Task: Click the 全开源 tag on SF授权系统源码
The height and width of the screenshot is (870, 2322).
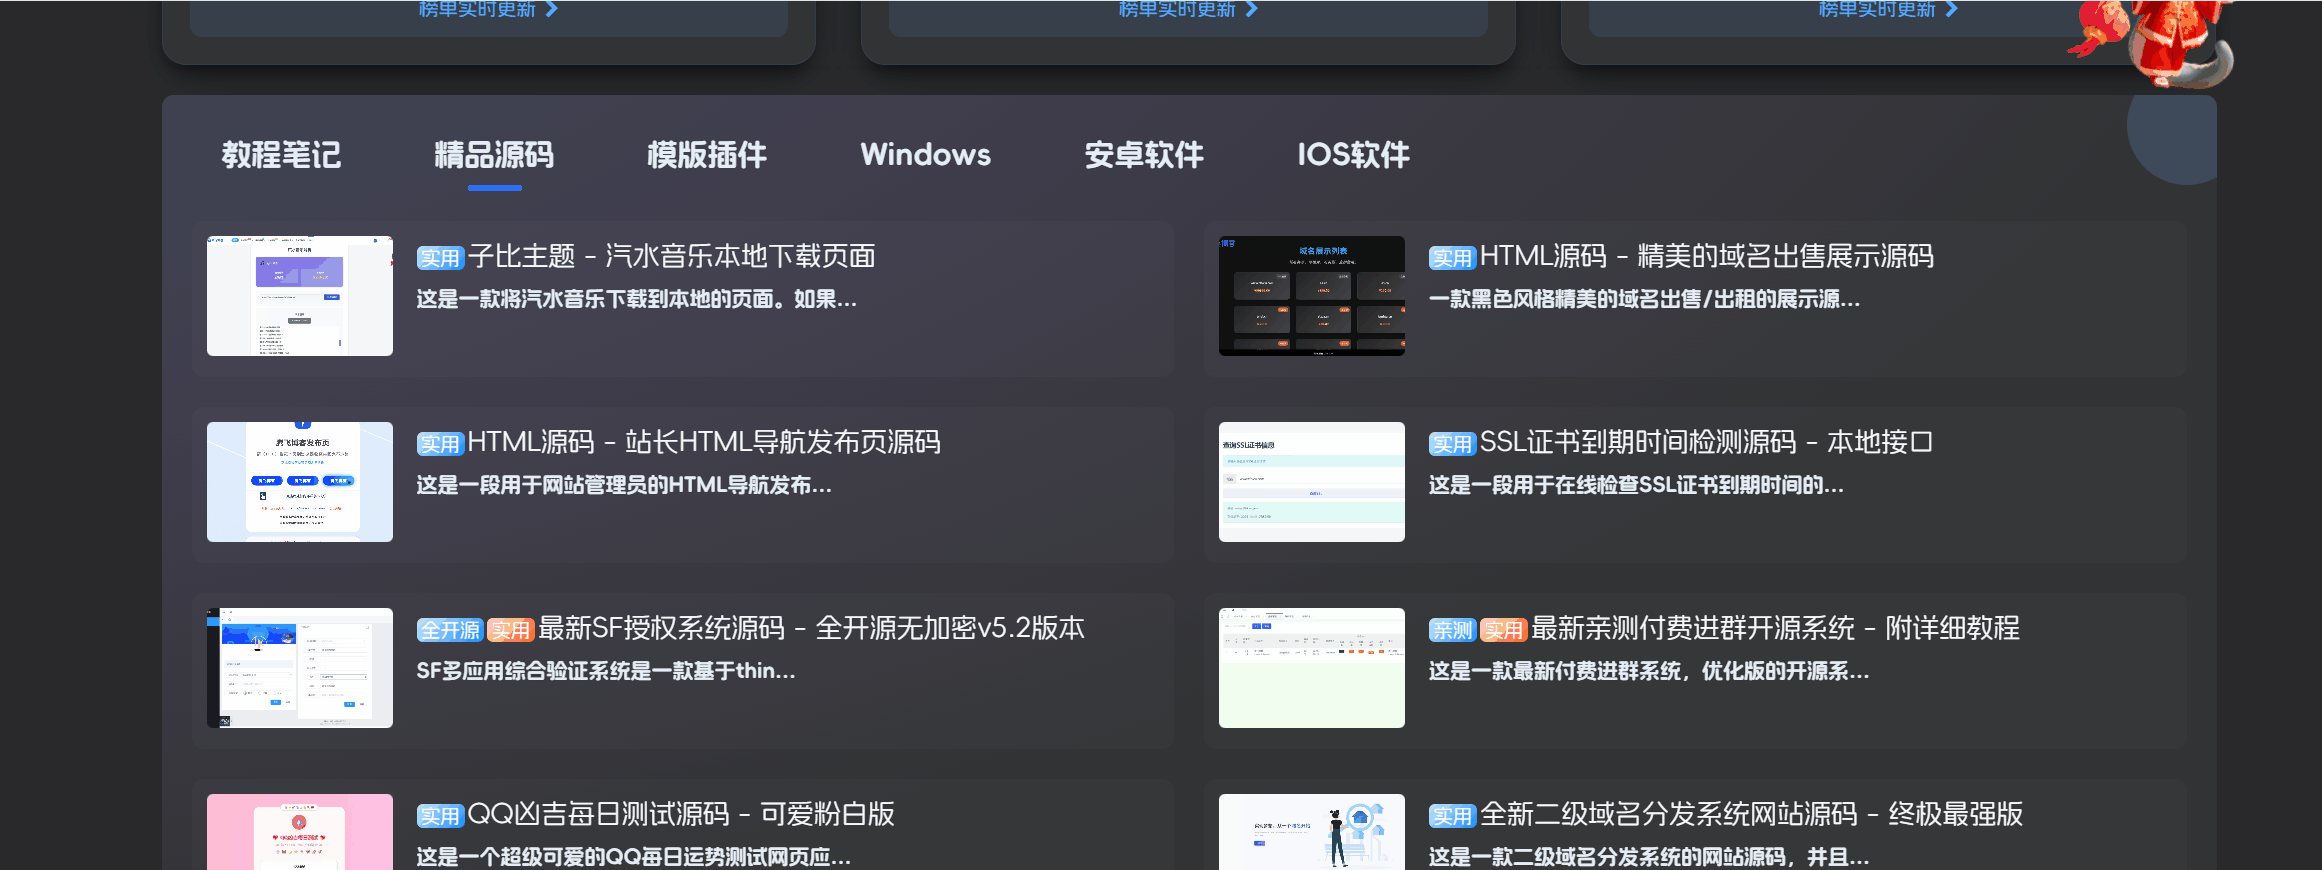Action: (x=450, y=630)
